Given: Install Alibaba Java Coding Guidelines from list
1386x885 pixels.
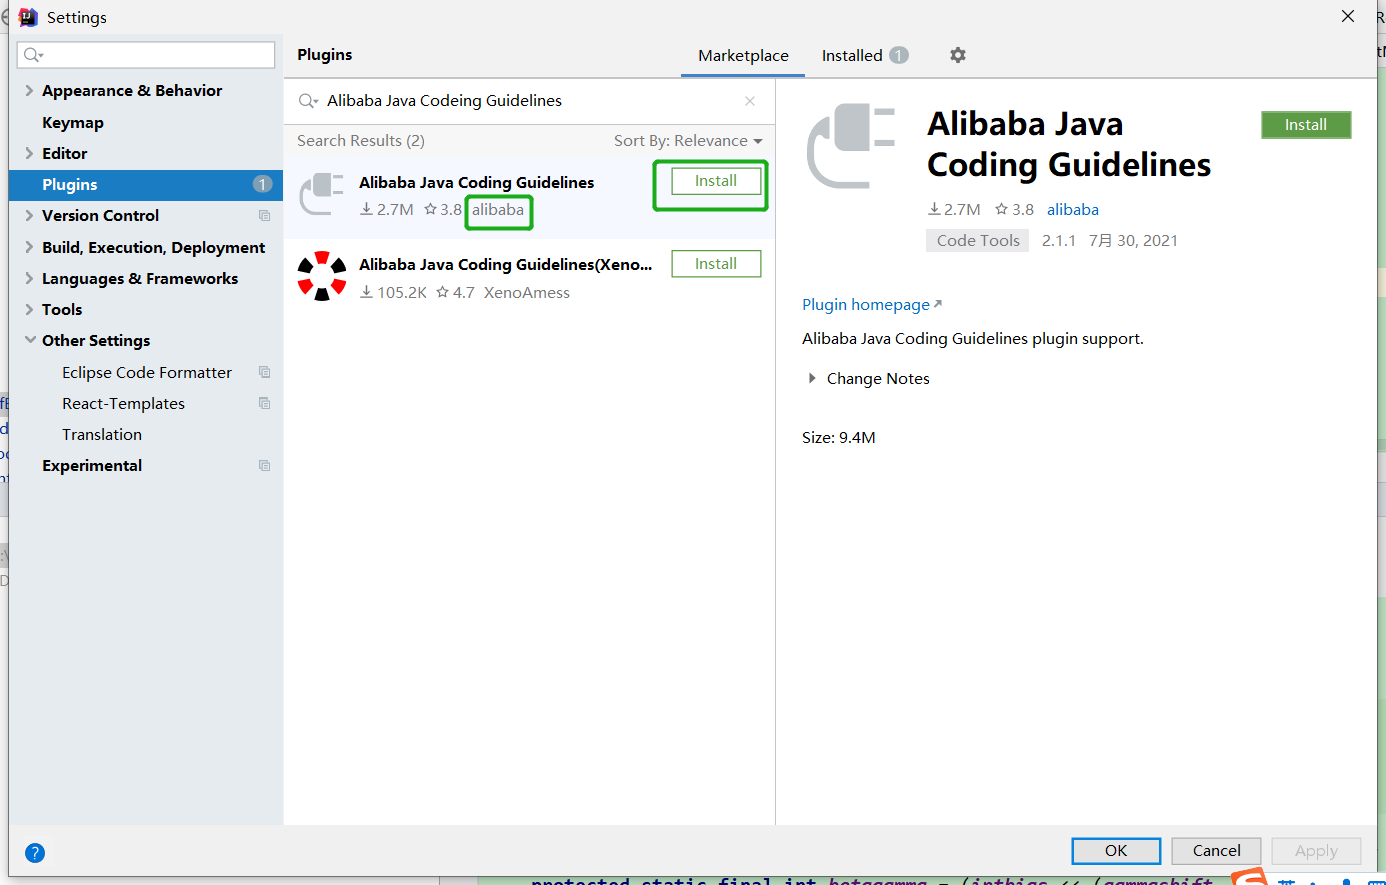Looking at the screenshot, I should 716,181.
